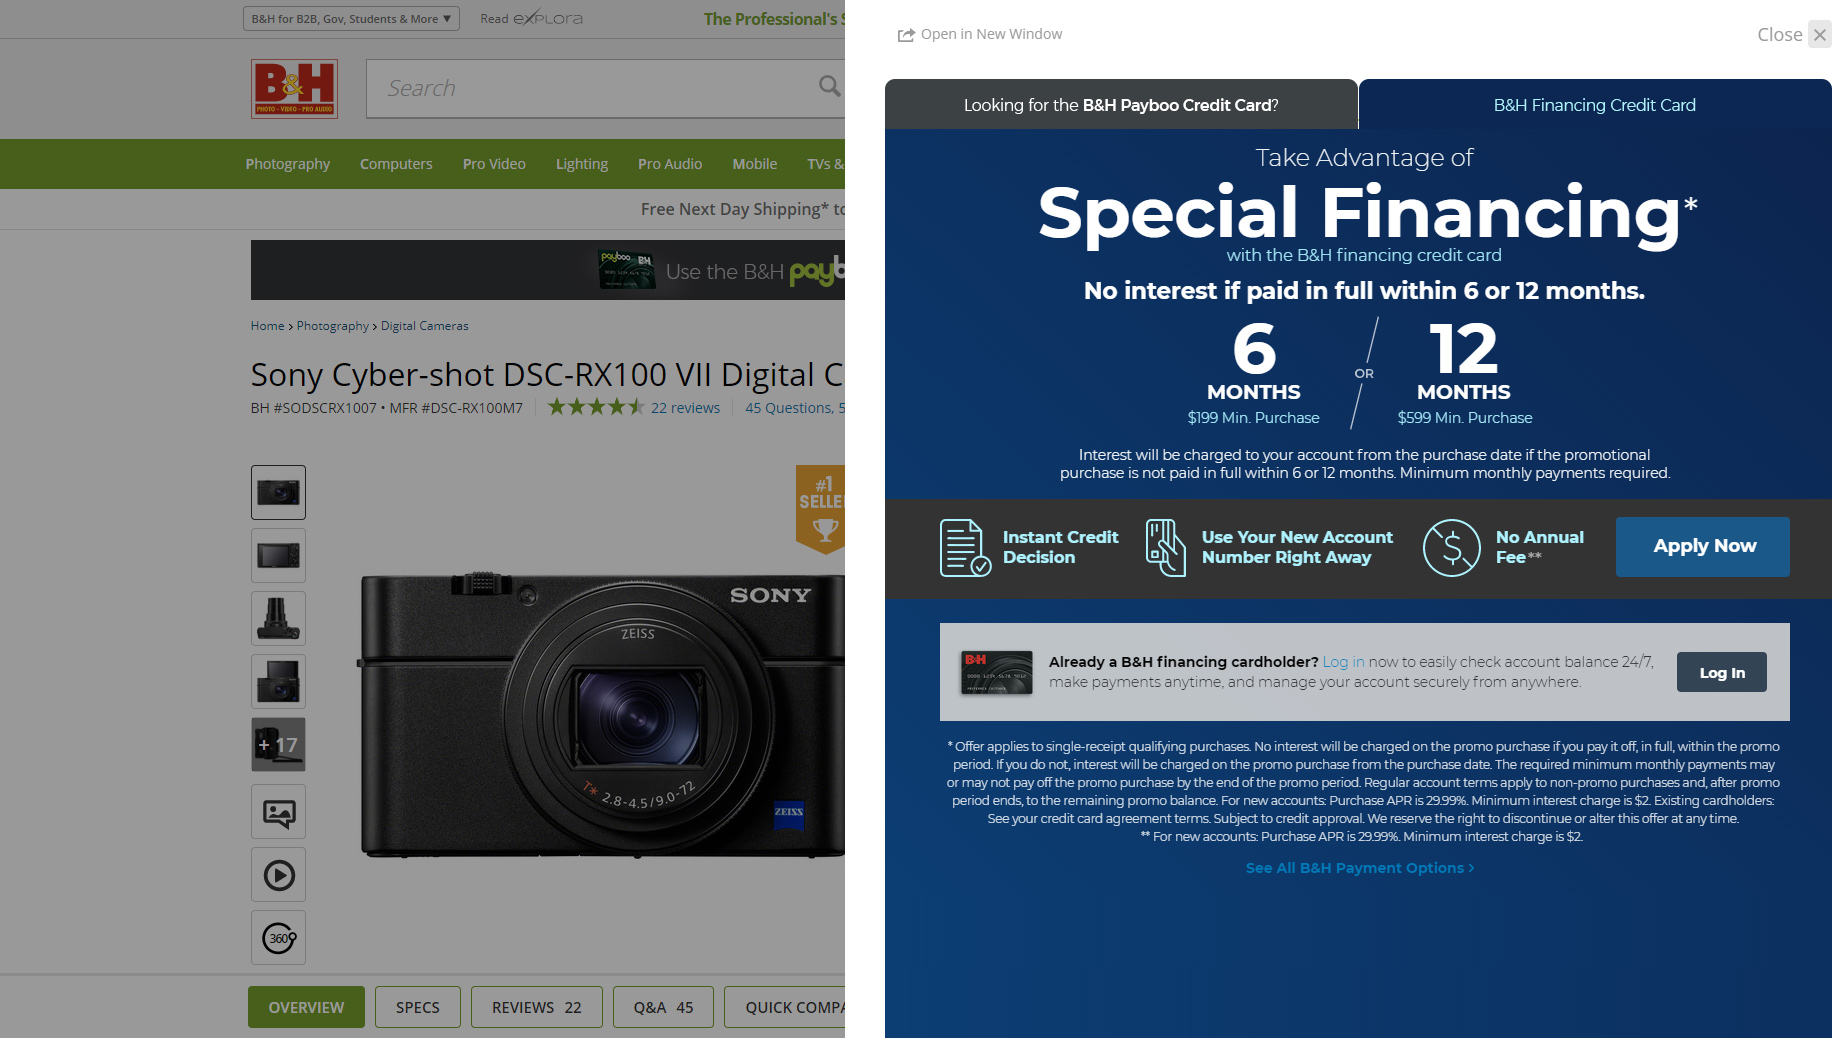Click the search magnifier icon
Image resolution: width=1842 pixels, height=1038 pixels.
[829, 87]
